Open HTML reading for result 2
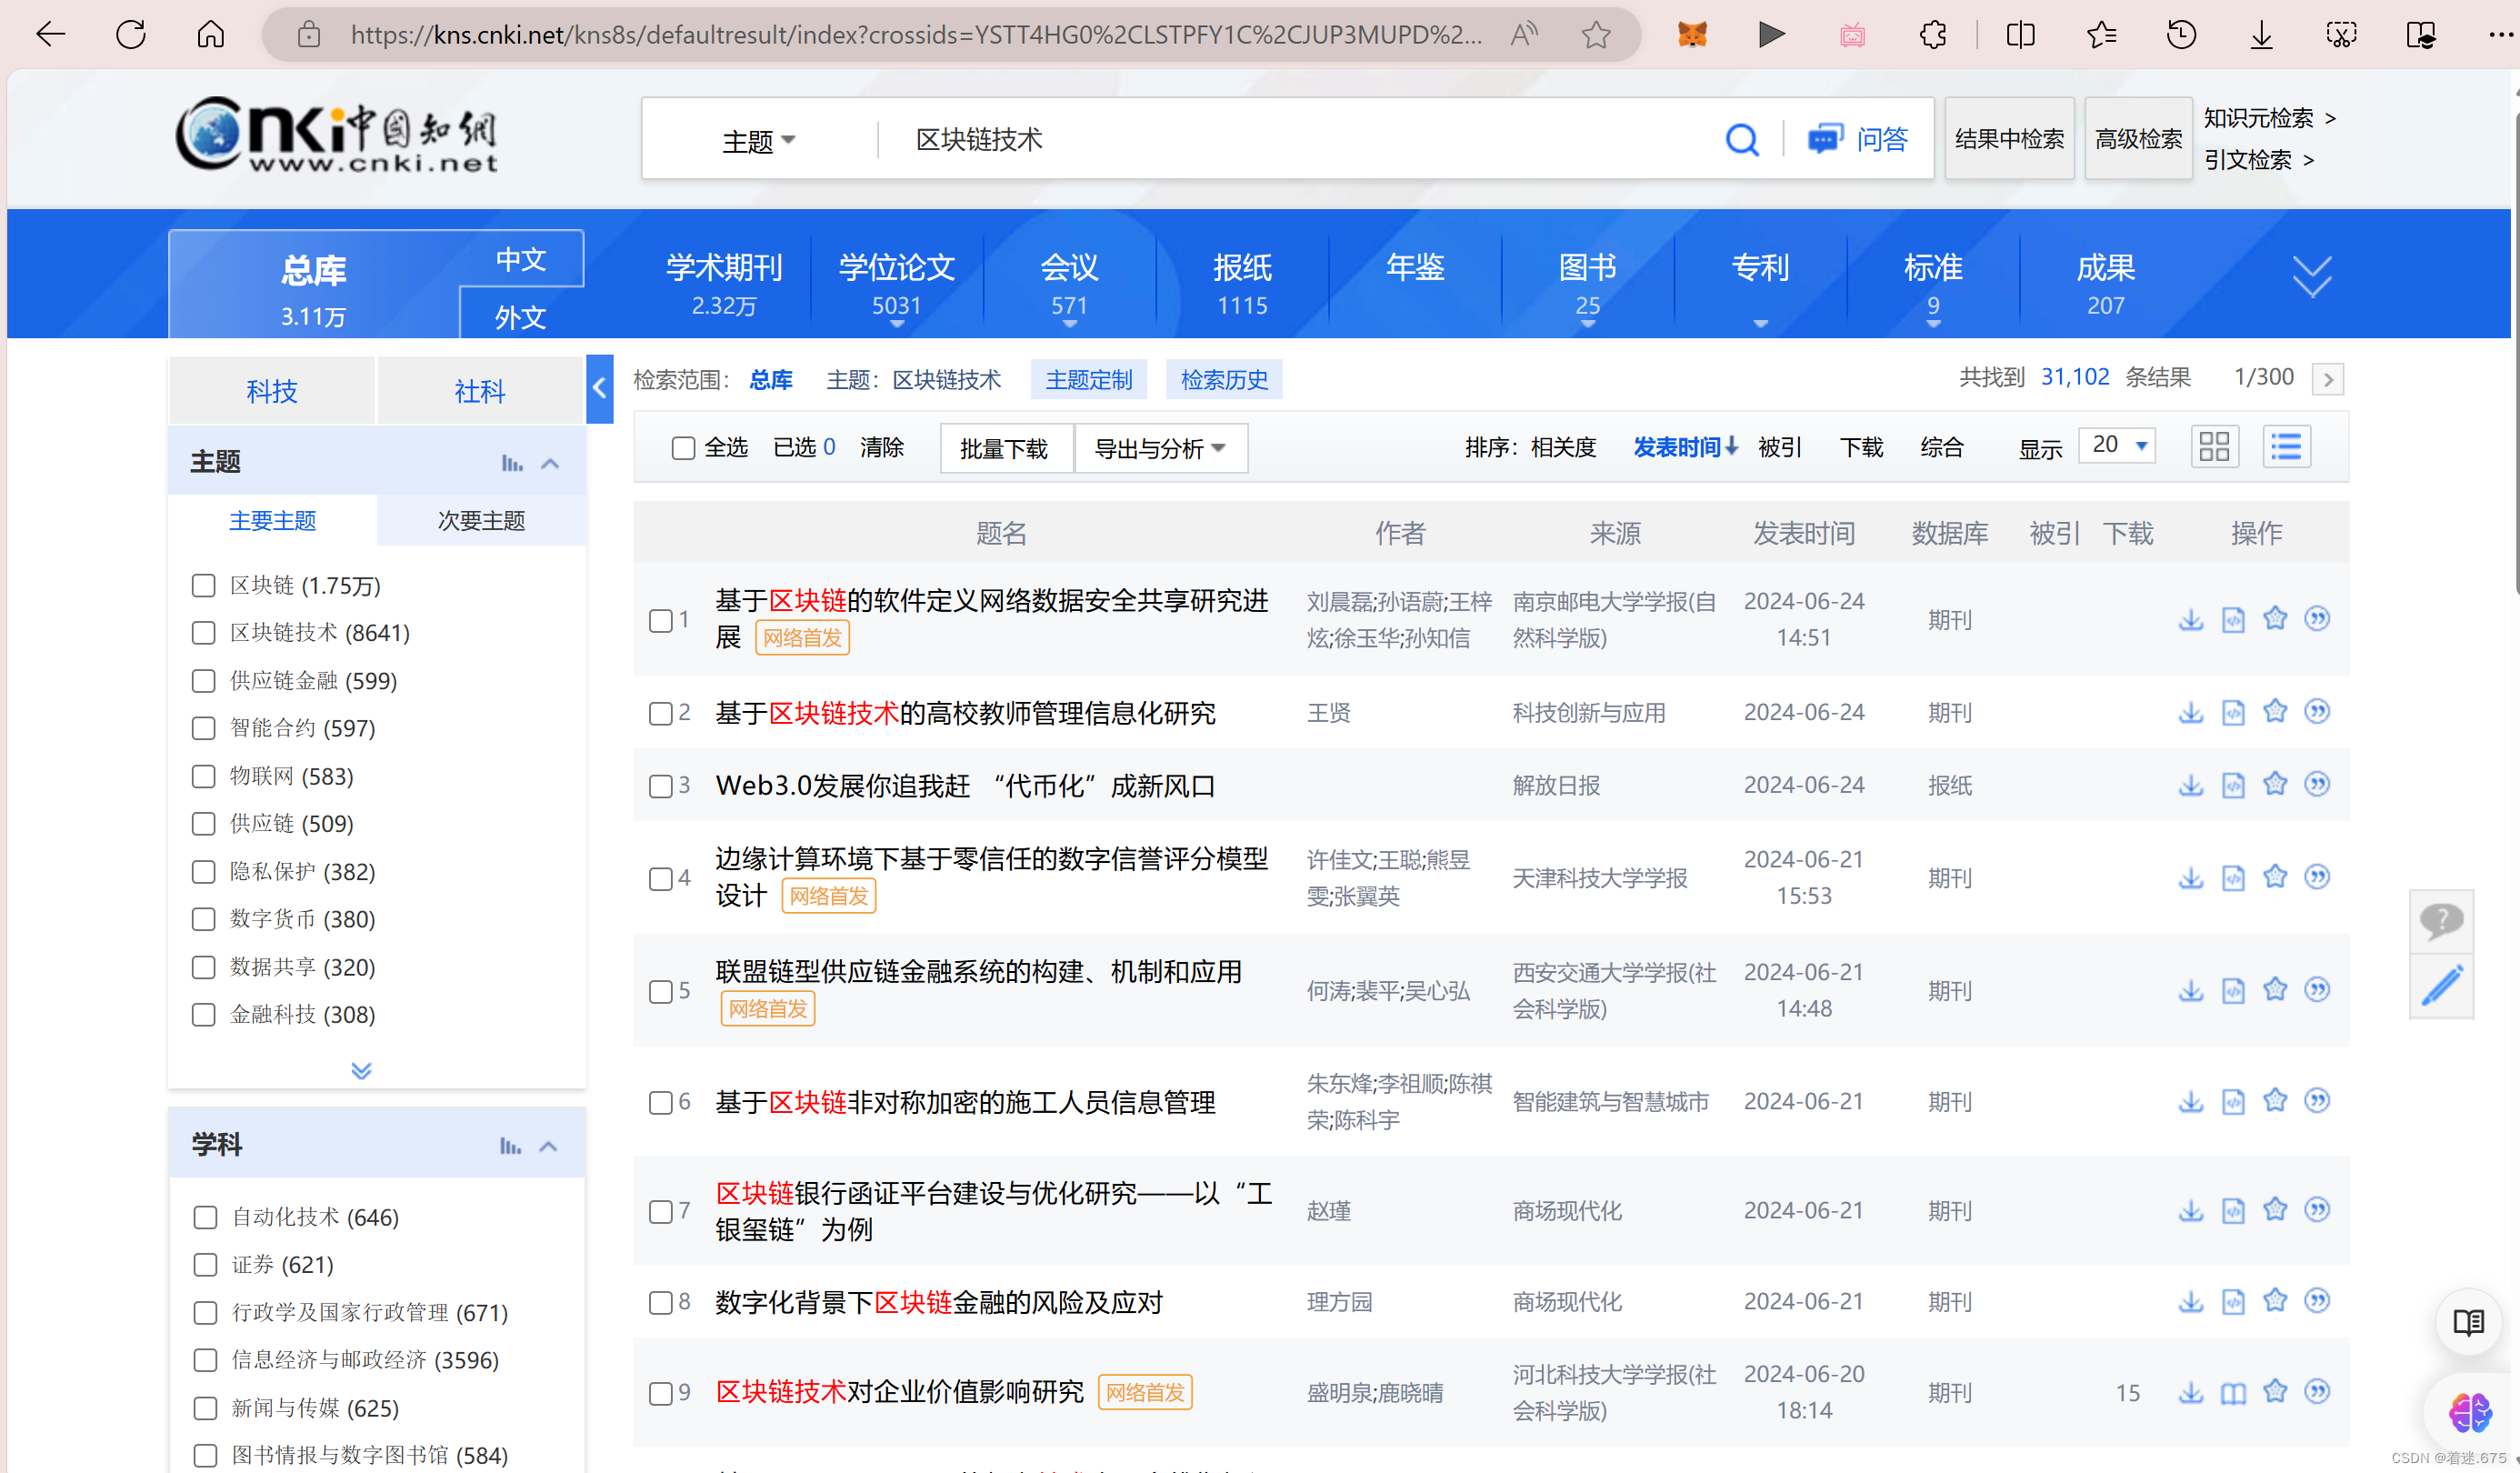The image size is (2520, 1473). pyautogui.click(x=2232, y=712)
